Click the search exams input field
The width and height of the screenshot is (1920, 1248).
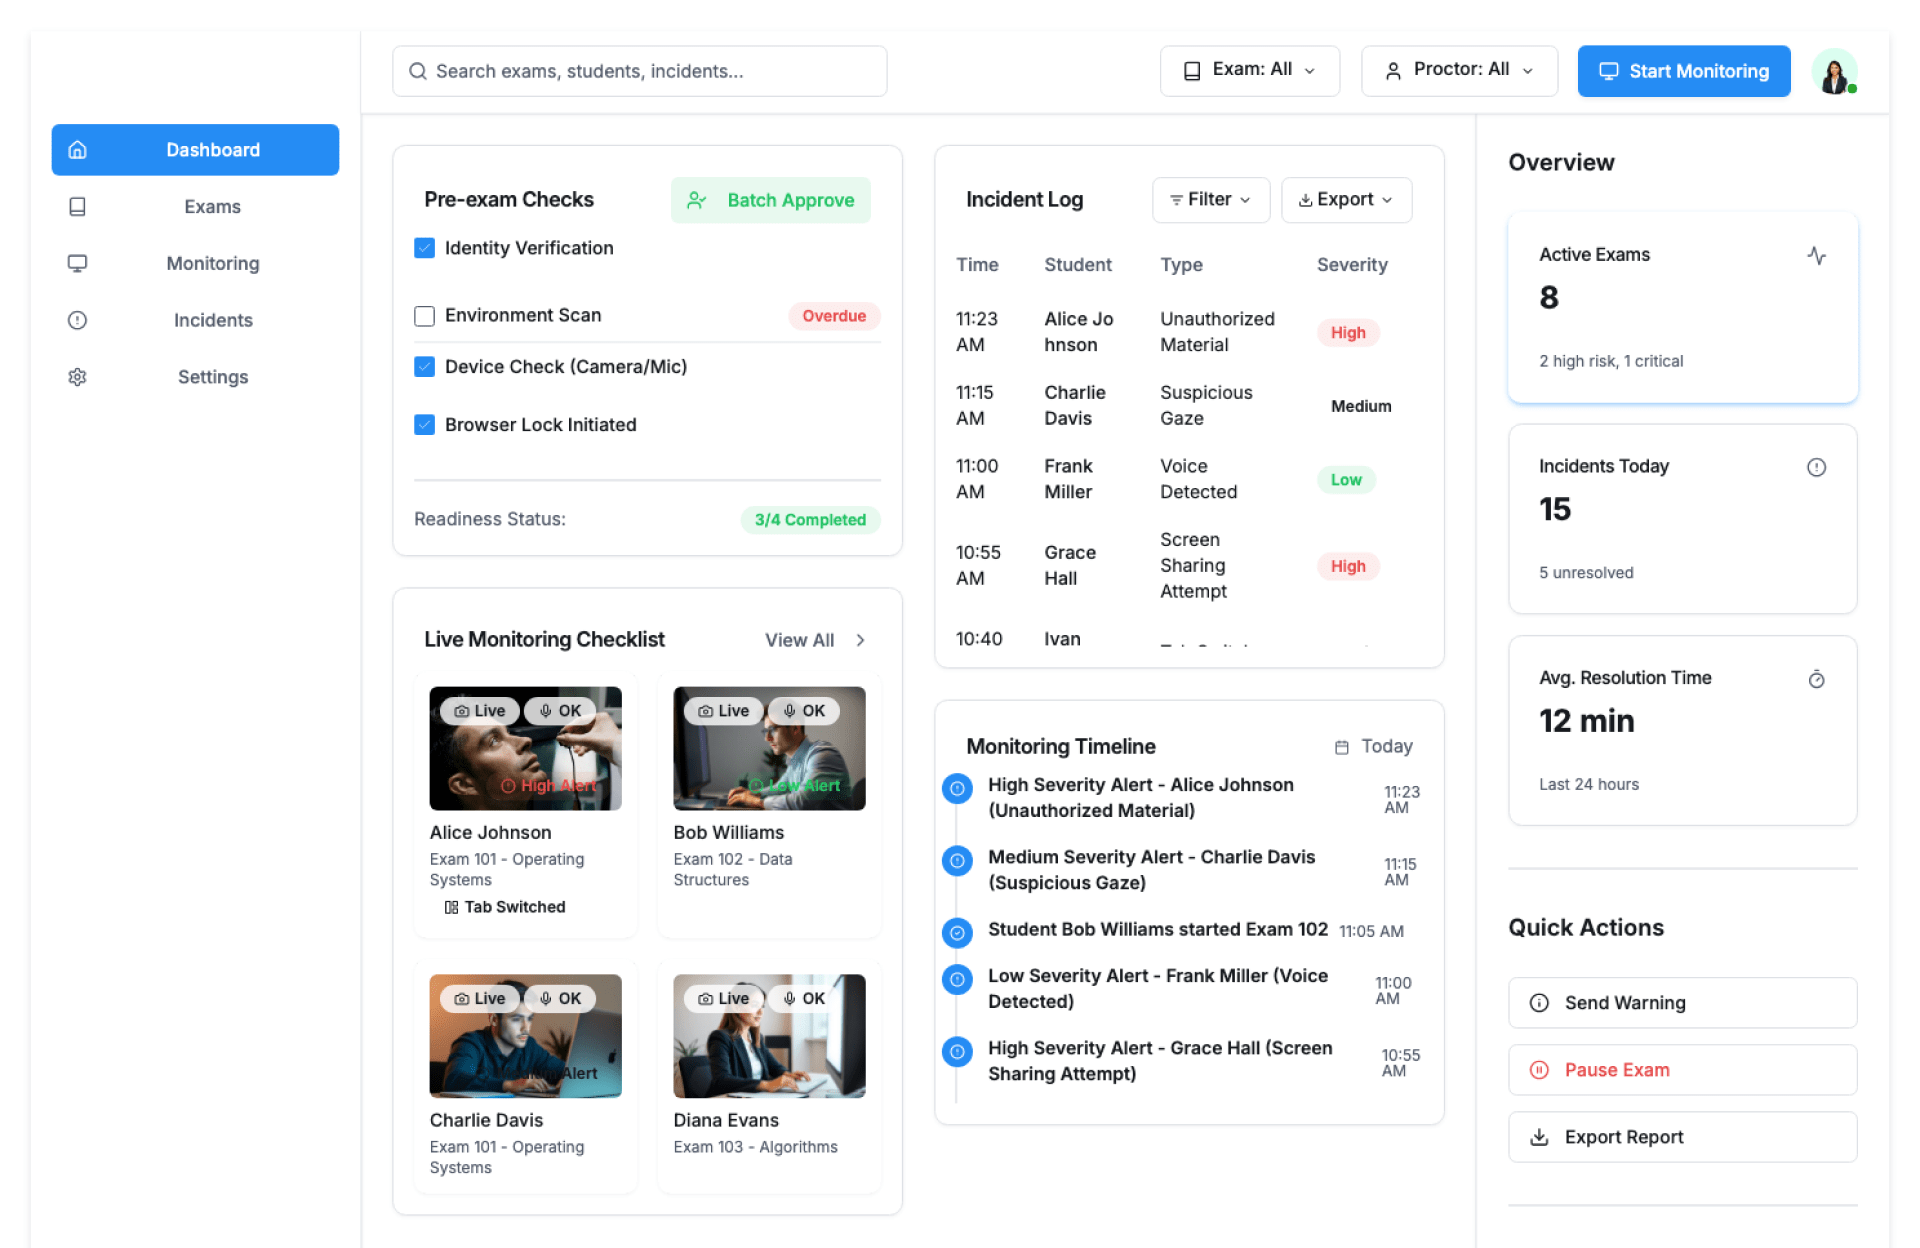(640, 71)
